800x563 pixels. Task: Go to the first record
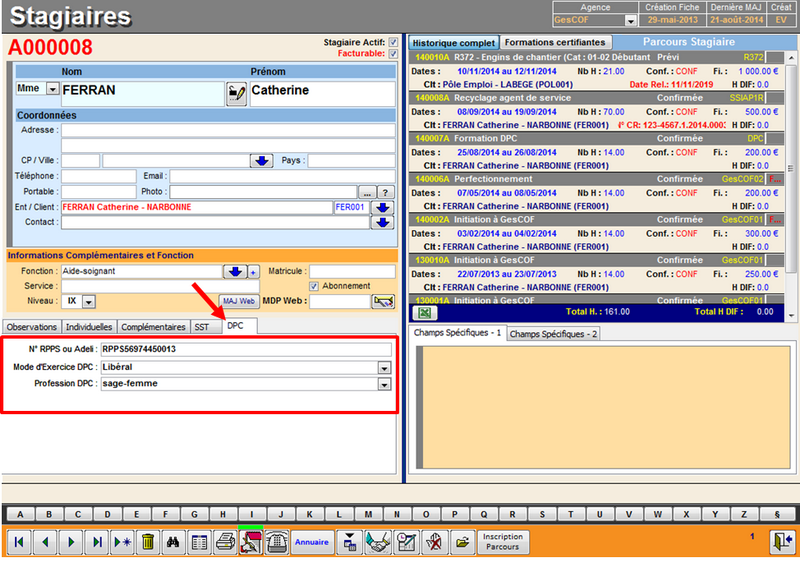pos(19,541)
